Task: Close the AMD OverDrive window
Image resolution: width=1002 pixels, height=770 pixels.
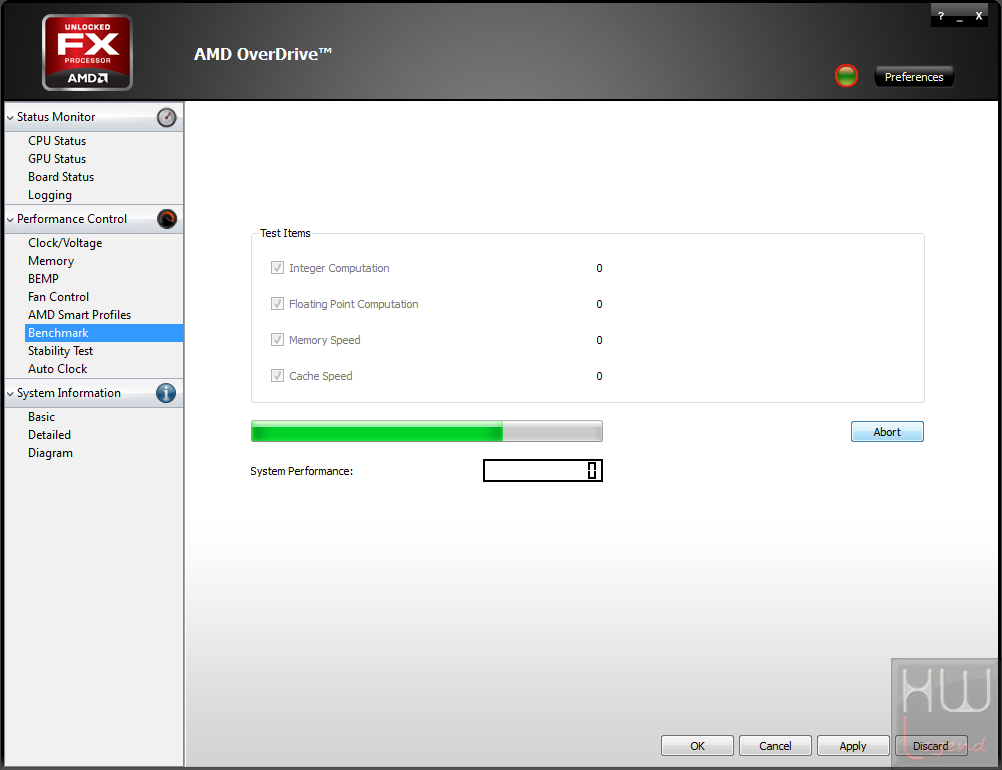Action: pyautogui.click(x=978, y=16)
